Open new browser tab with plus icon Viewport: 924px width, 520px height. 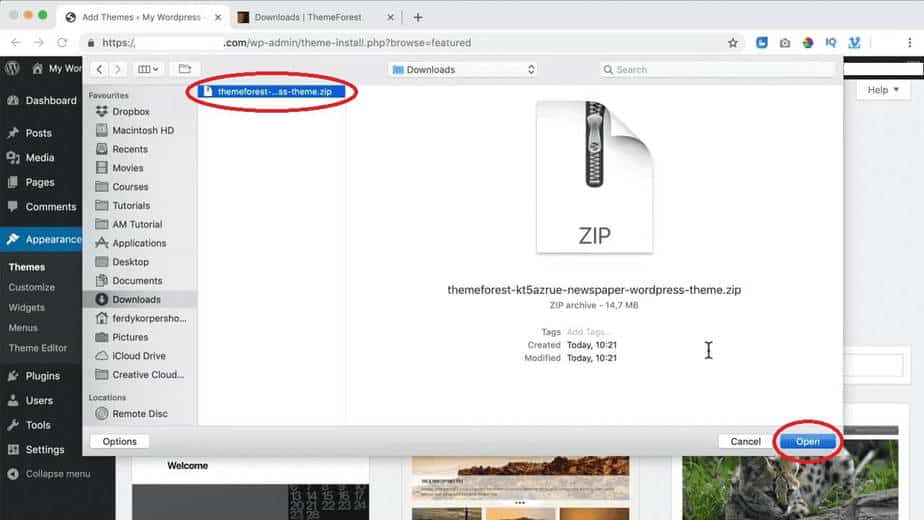[418, 17]
